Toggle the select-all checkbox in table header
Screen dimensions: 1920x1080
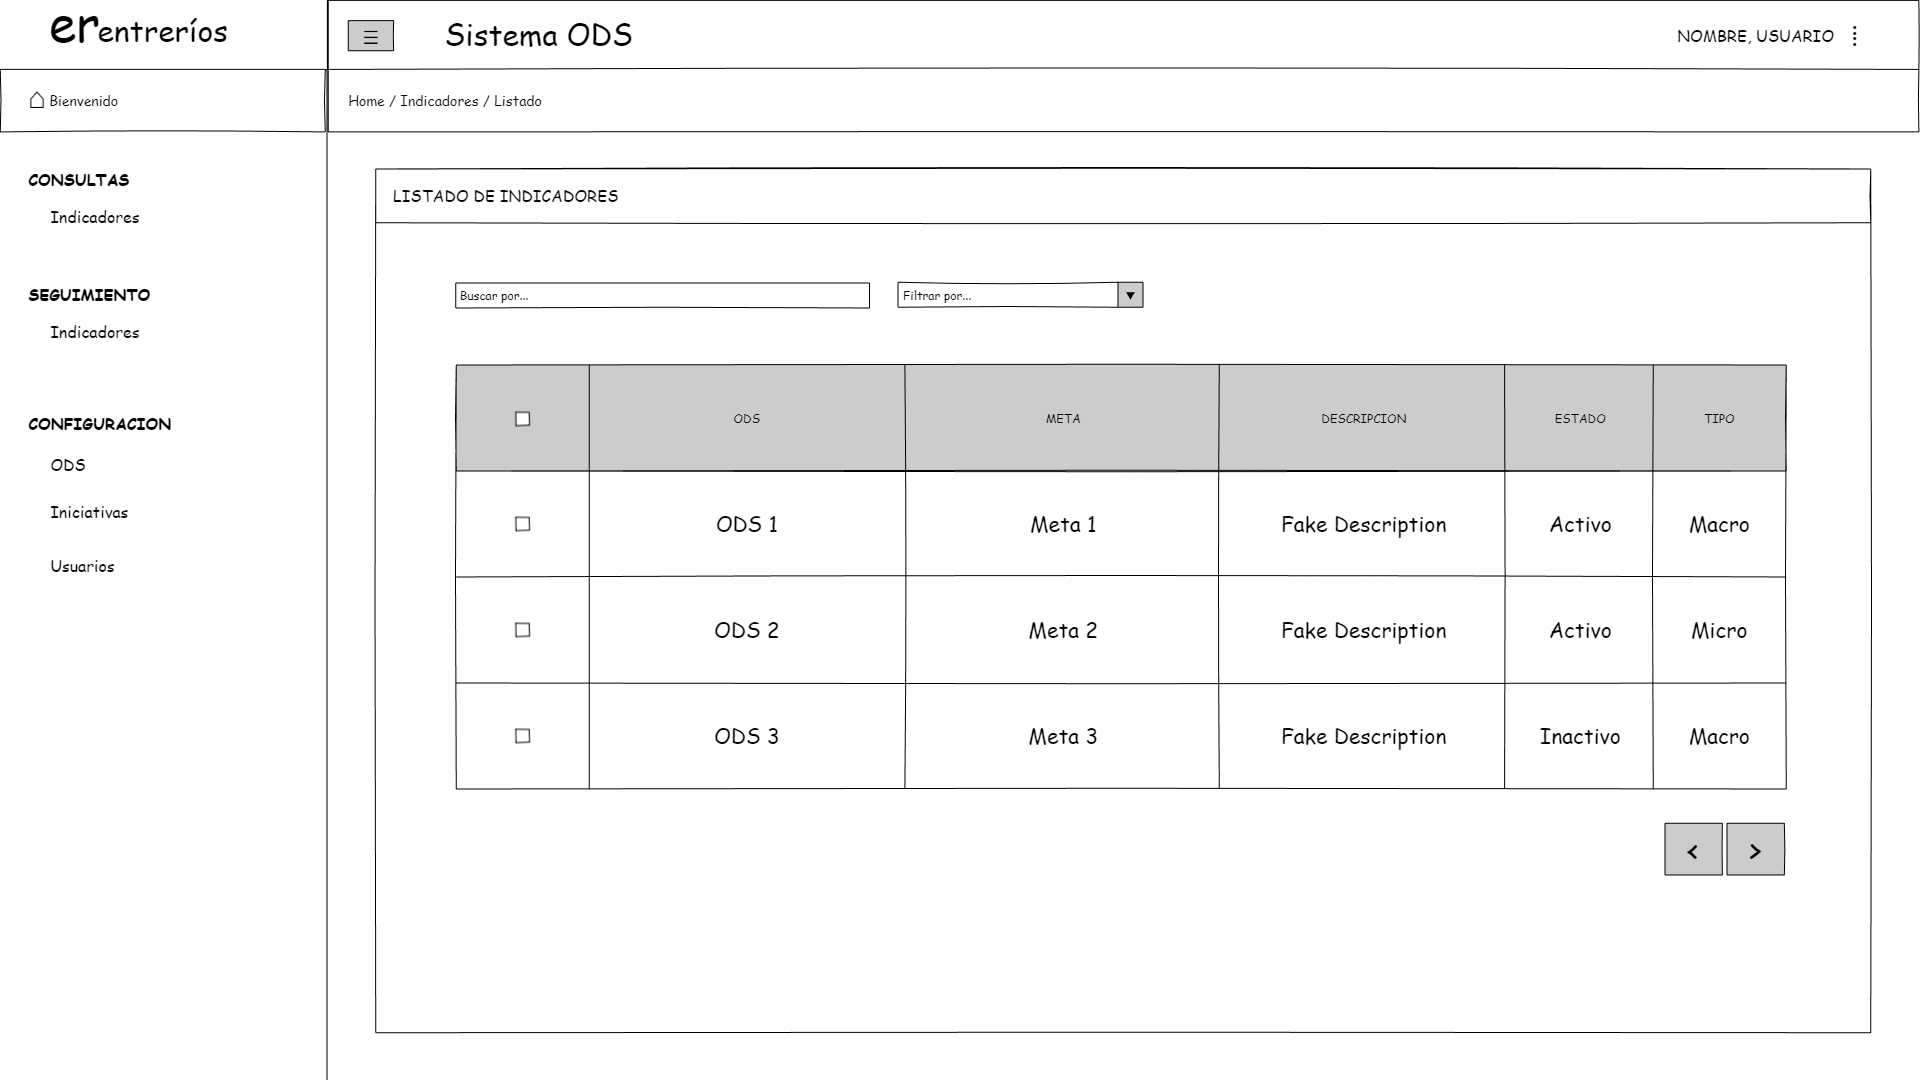pyautogui.click(x=522, y=419)
